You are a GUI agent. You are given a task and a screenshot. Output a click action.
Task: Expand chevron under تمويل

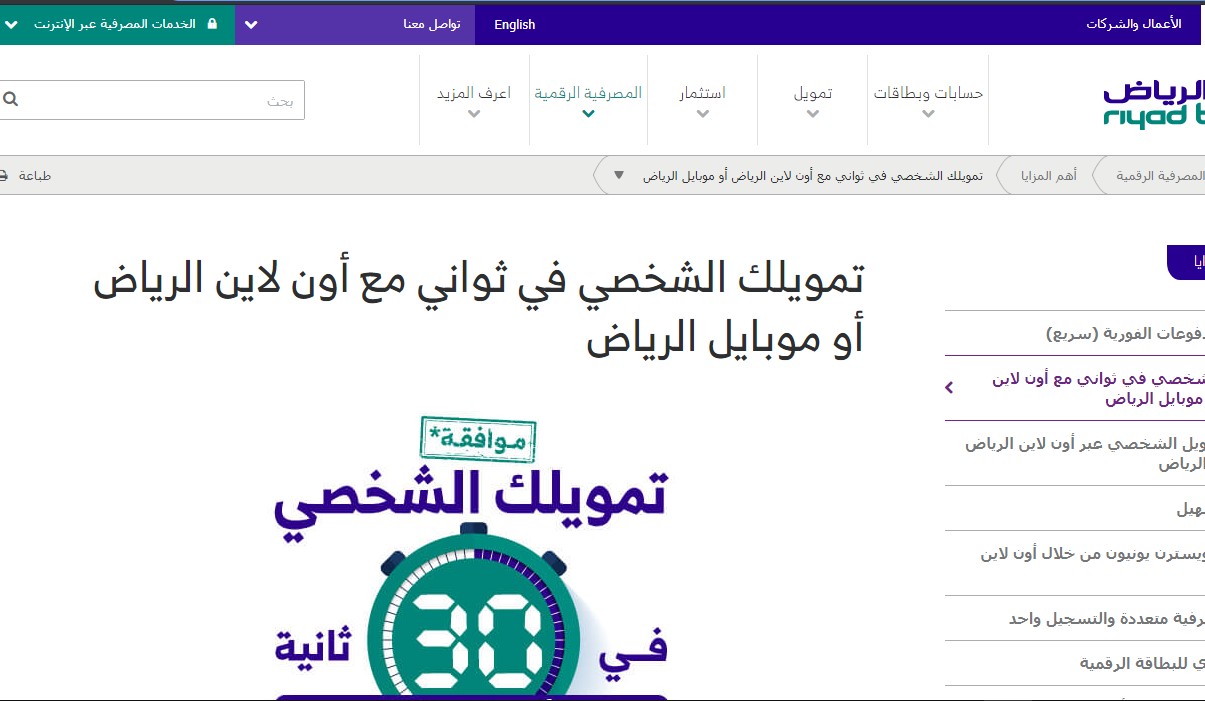click(813, 114)
